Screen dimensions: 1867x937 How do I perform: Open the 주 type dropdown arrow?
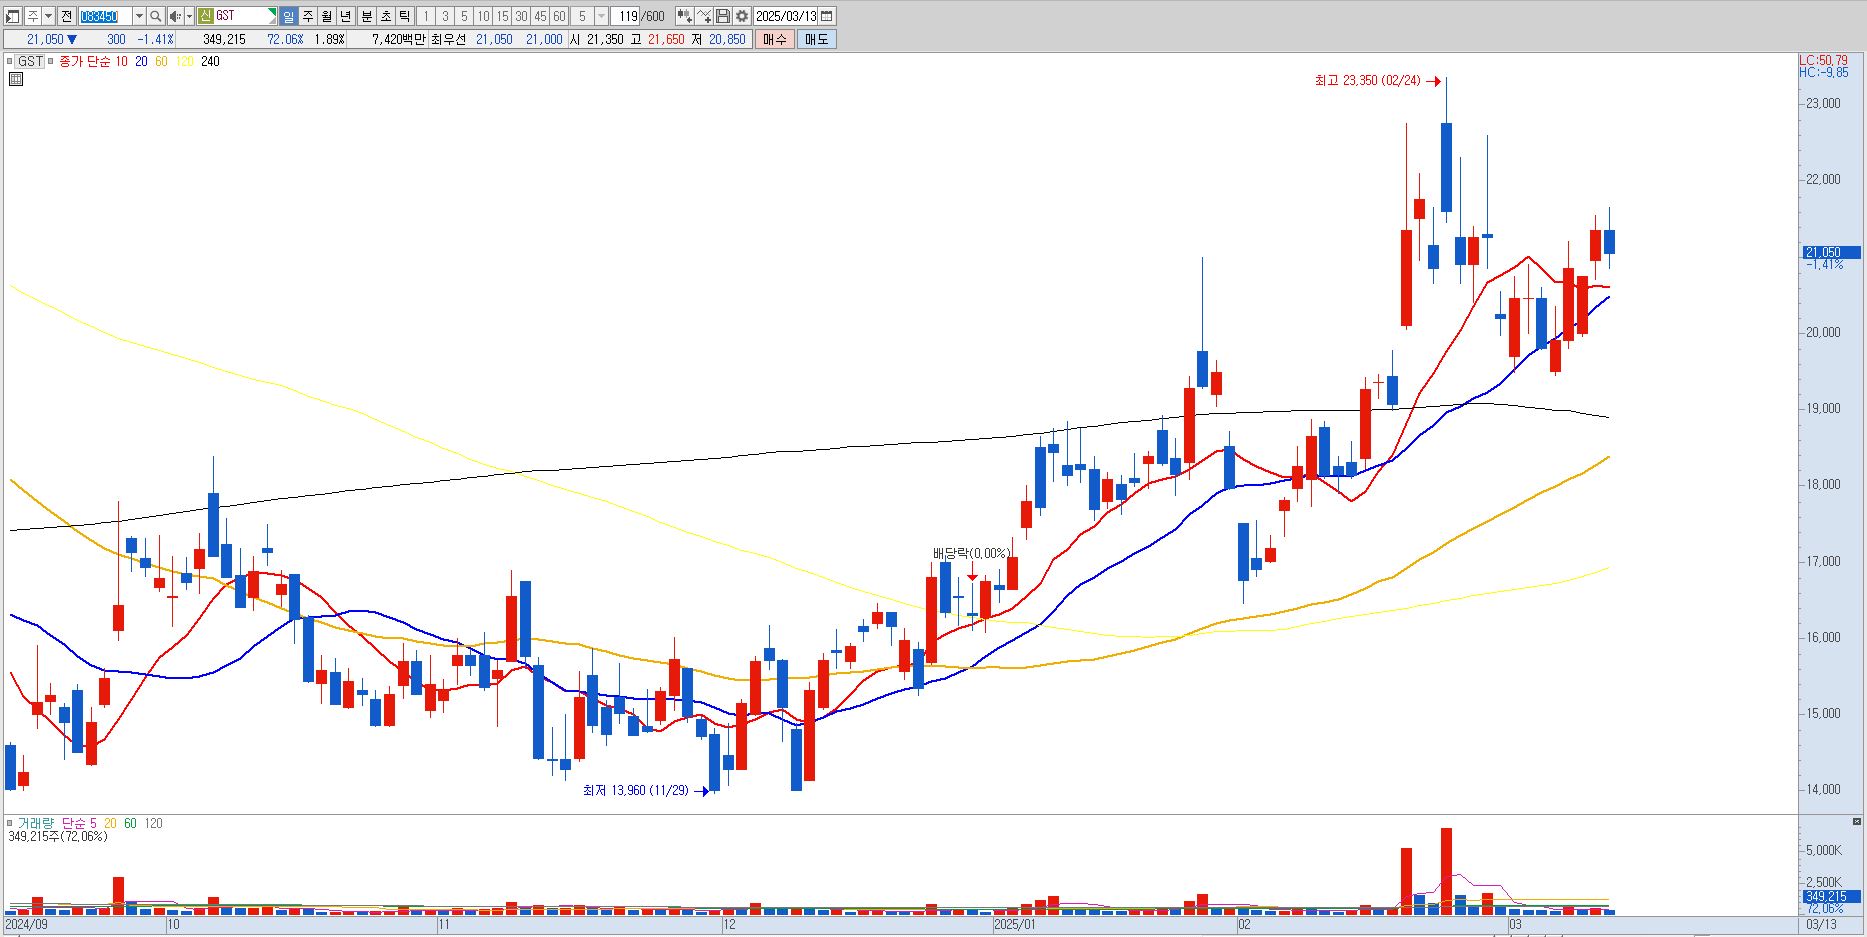click(48, 16)
